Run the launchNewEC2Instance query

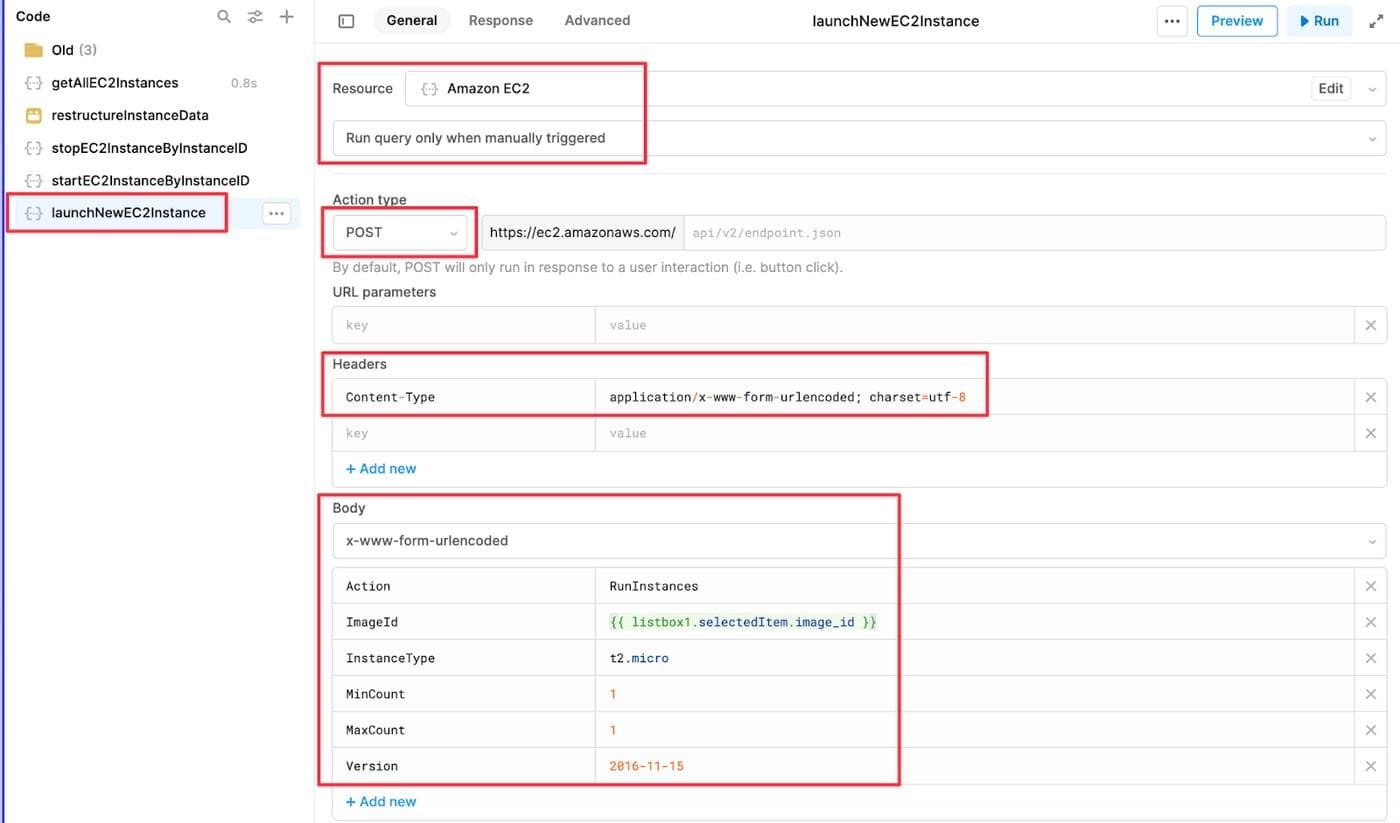pos(1319,20)
